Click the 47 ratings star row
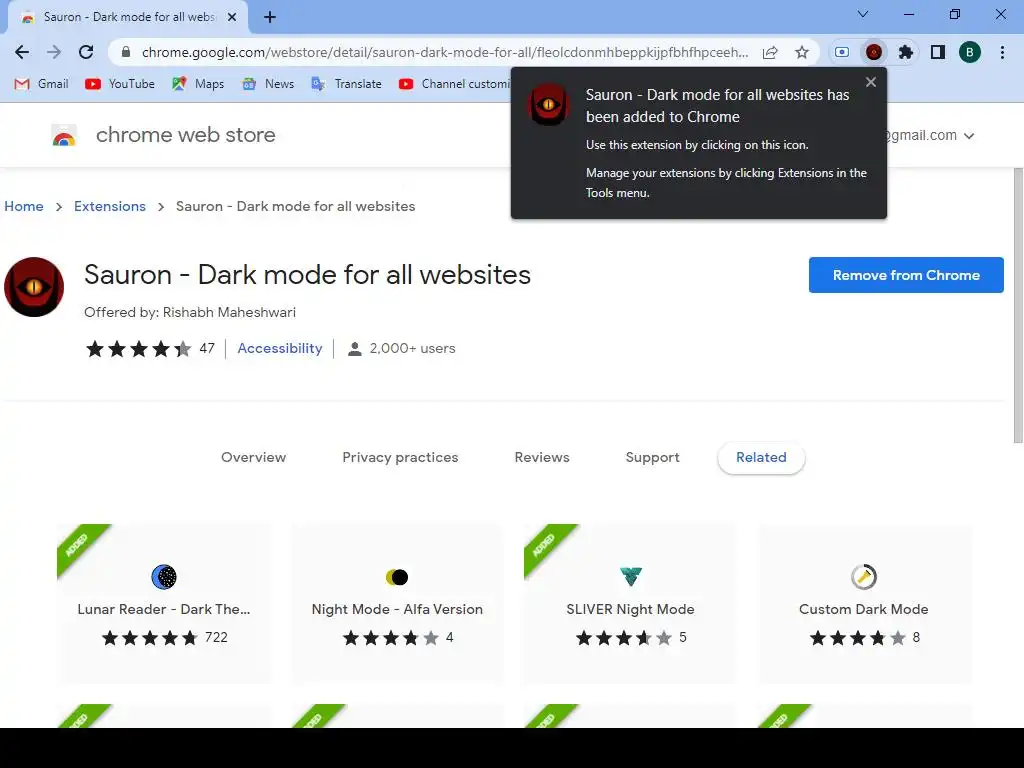The height and width of the screenshot is (768, 1024). coord(138,349)
